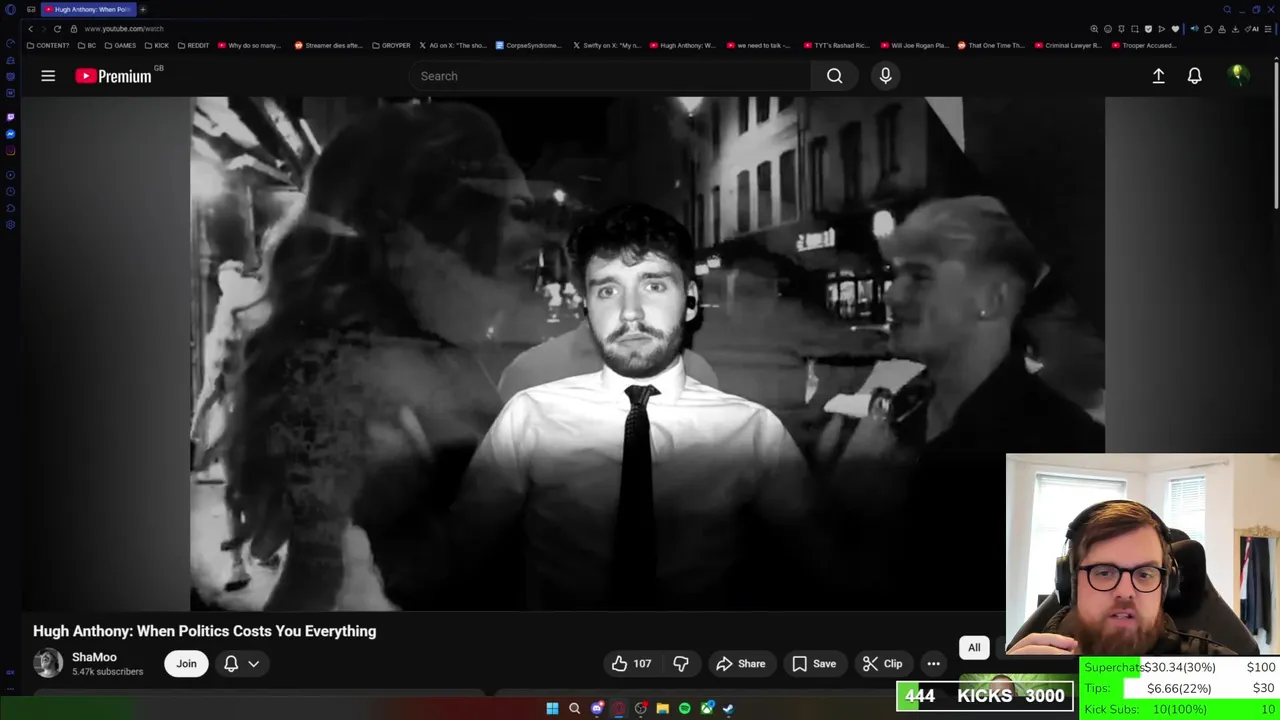Open the 'Criminal Lawyer R...' bookmark

tap(1068, 45)
